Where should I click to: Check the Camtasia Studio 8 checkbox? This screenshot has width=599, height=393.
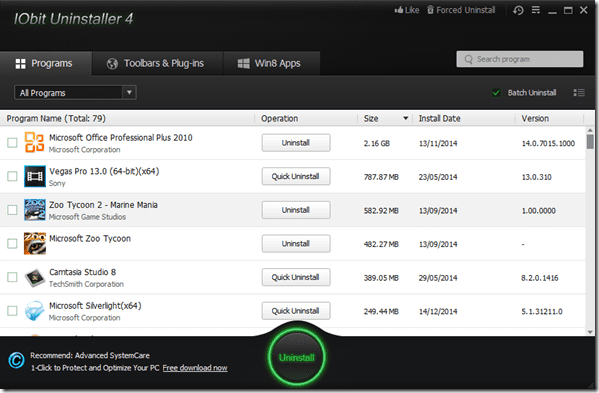point(12,277)
